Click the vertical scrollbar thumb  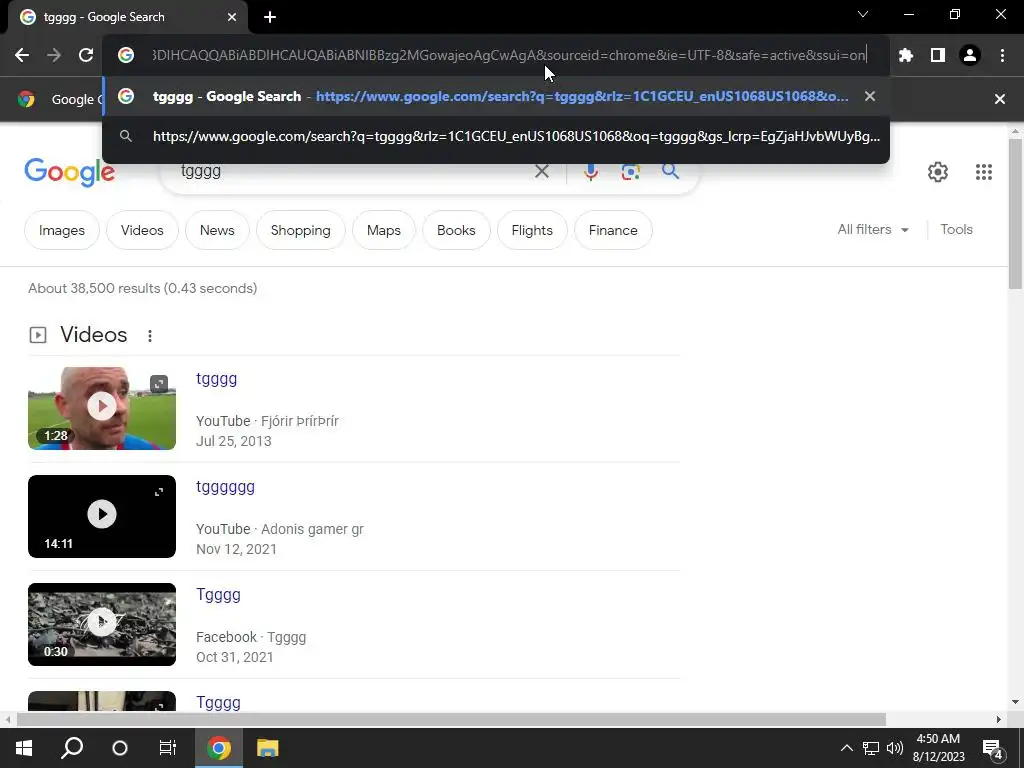click(1015, 213)
